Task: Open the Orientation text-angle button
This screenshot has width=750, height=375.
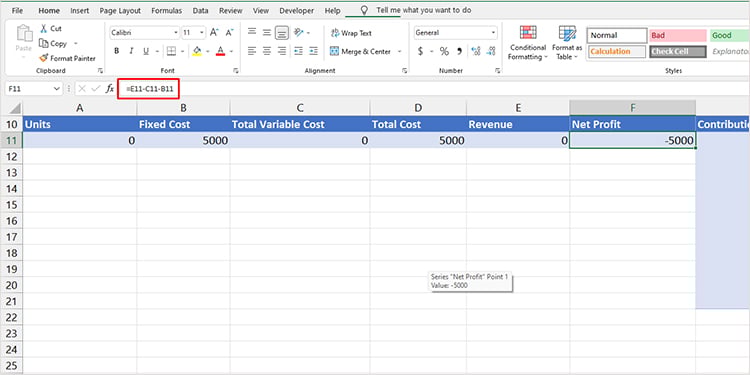Action: [299, 33]
